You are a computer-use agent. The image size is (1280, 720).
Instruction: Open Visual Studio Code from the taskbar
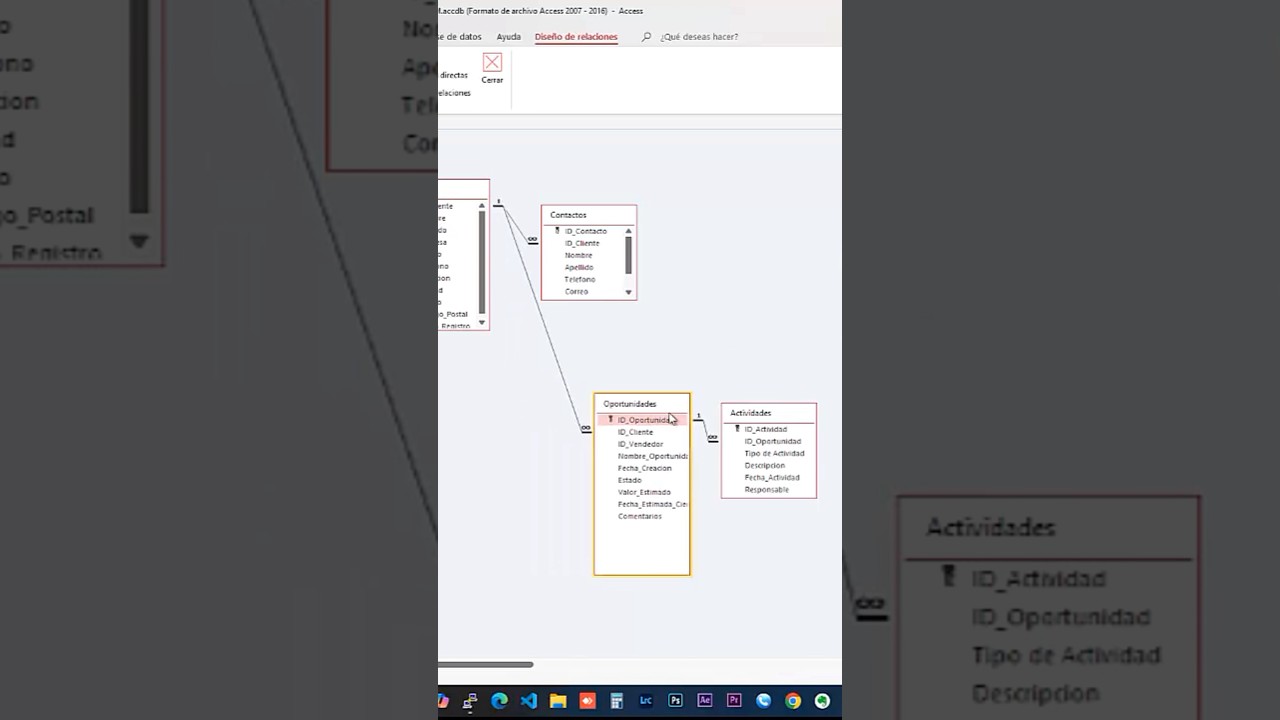pos(529,701)
